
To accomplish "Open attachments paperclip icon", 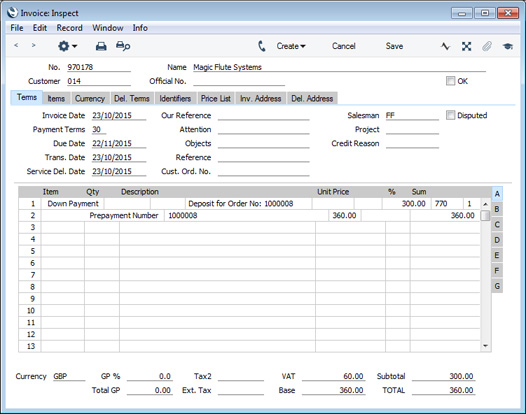I will pyautogui.click(x=487, y=46).
